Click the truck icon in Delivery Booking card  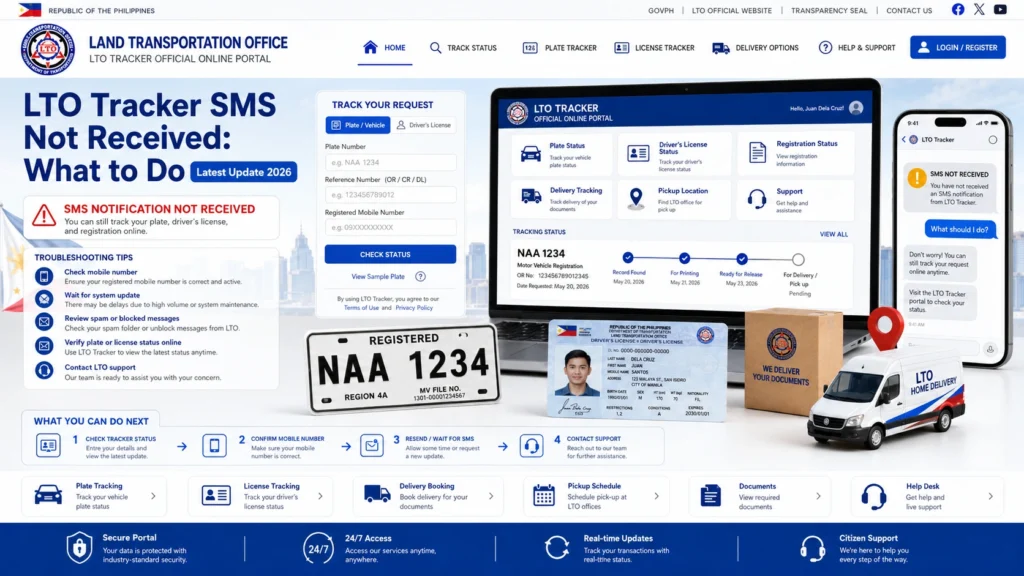tap(377, 494)
